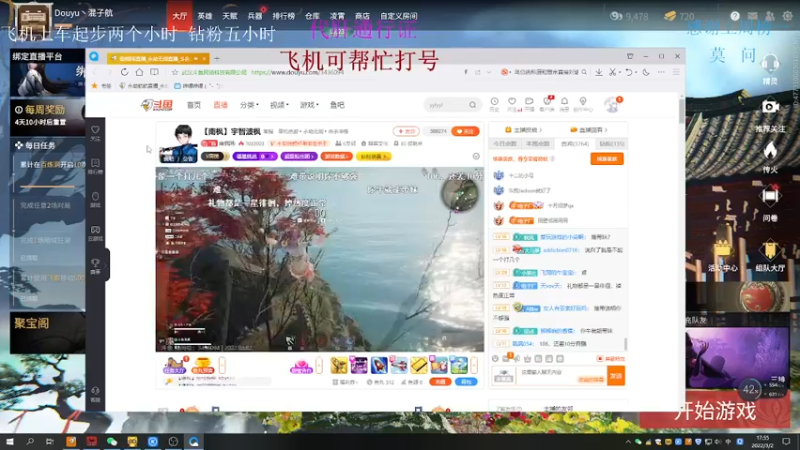Click Douyu search magnifier icon
Screen dimensions: 800x450
(472, 105)
